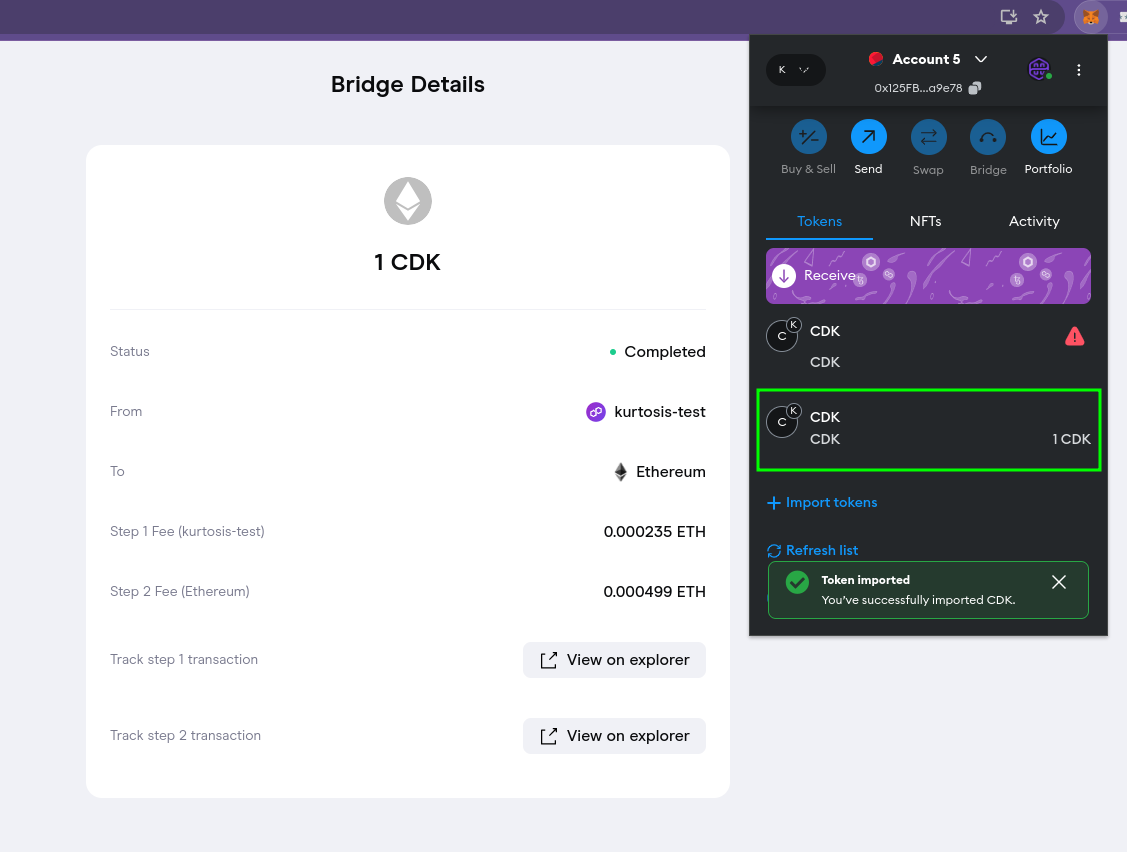Open the Swap icon button
1127x852 pixels.
[x=928, y=137]
